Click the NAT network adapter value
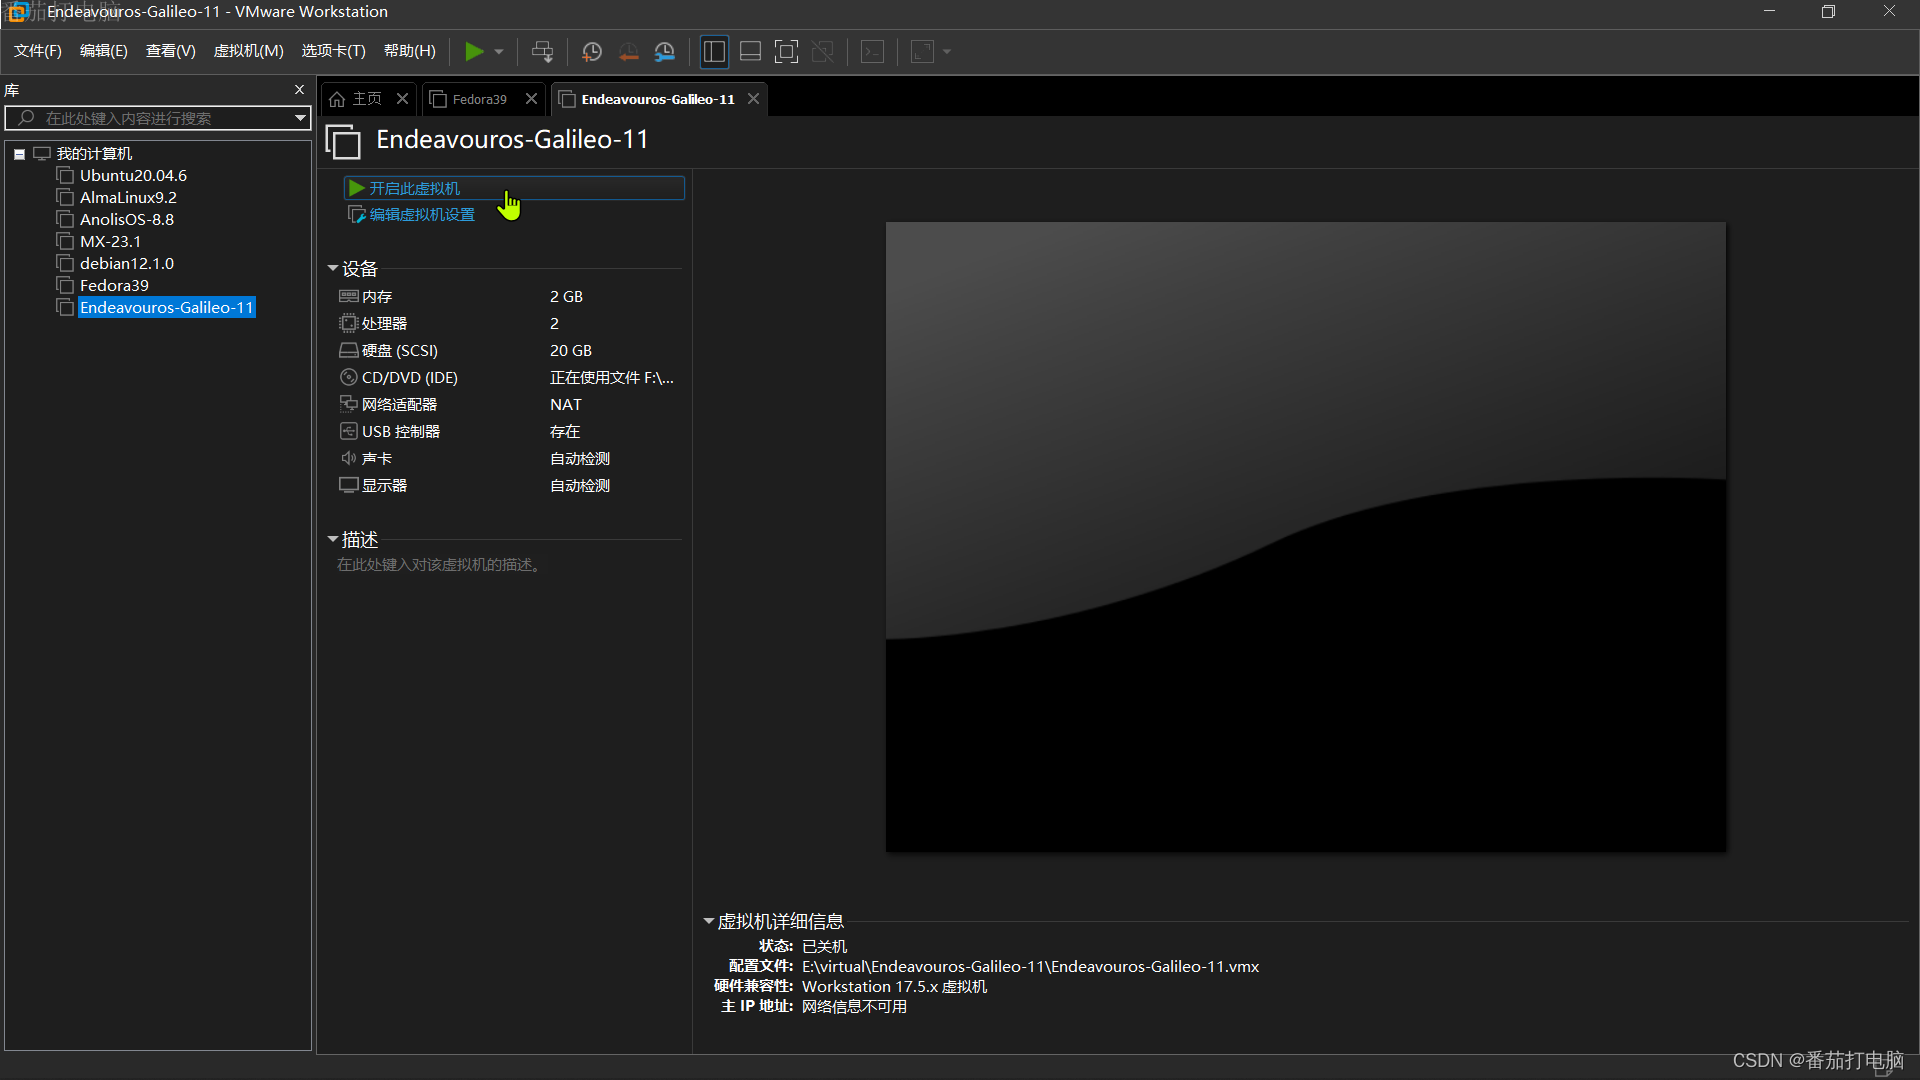The image size is (1920, 1080). click(x=565, y=405)
